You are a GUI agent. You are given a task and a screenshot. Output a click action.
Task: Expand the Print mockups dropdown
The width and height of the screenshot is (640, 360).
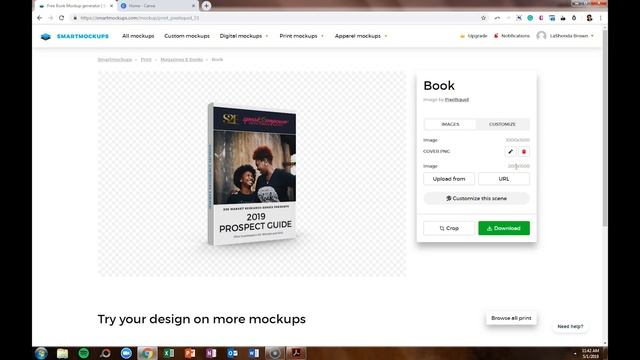point(301,36)
